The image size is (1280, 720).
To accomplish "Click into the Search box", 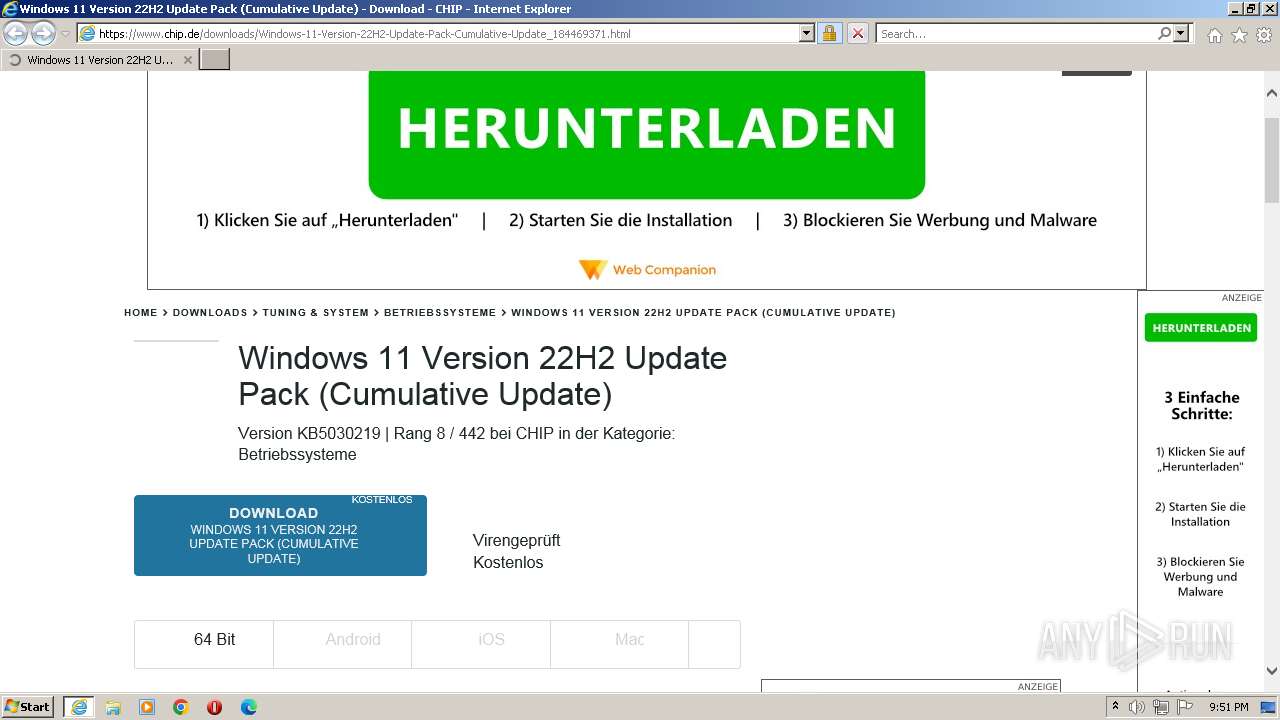I will pos(1015,33).
